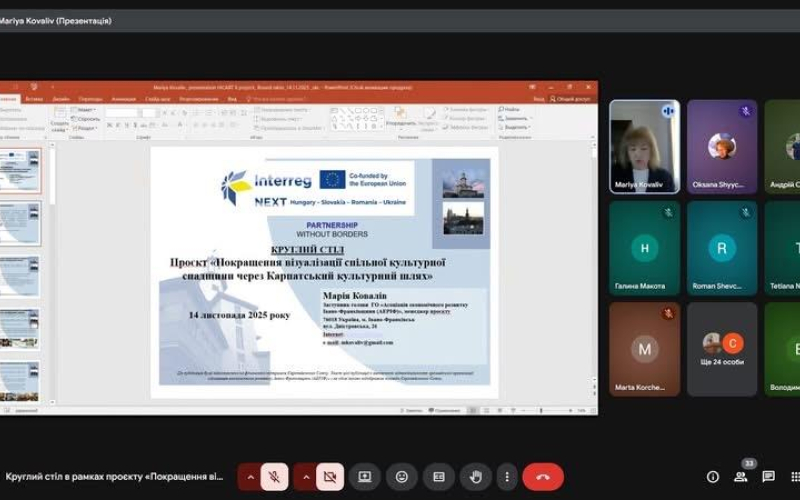Expand audio settings arrow beside microphone
The image size is (800, 500).
250,477
